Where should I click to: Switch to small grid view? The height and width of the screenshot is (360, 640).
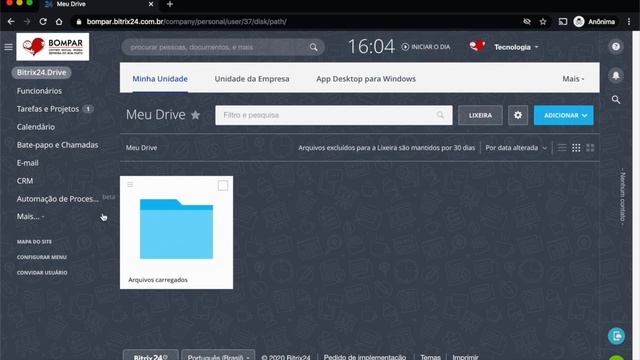[576, 148]
